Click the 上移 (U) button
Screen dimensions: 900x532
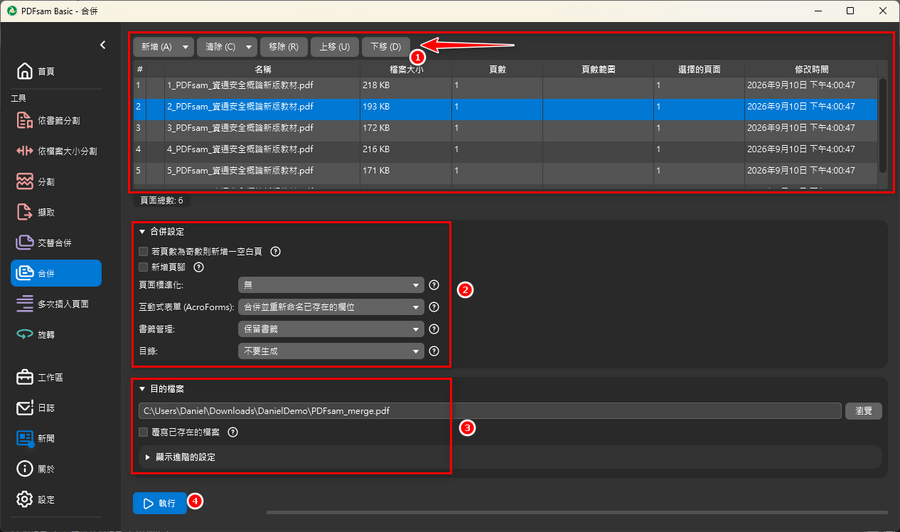pos(335,46)
